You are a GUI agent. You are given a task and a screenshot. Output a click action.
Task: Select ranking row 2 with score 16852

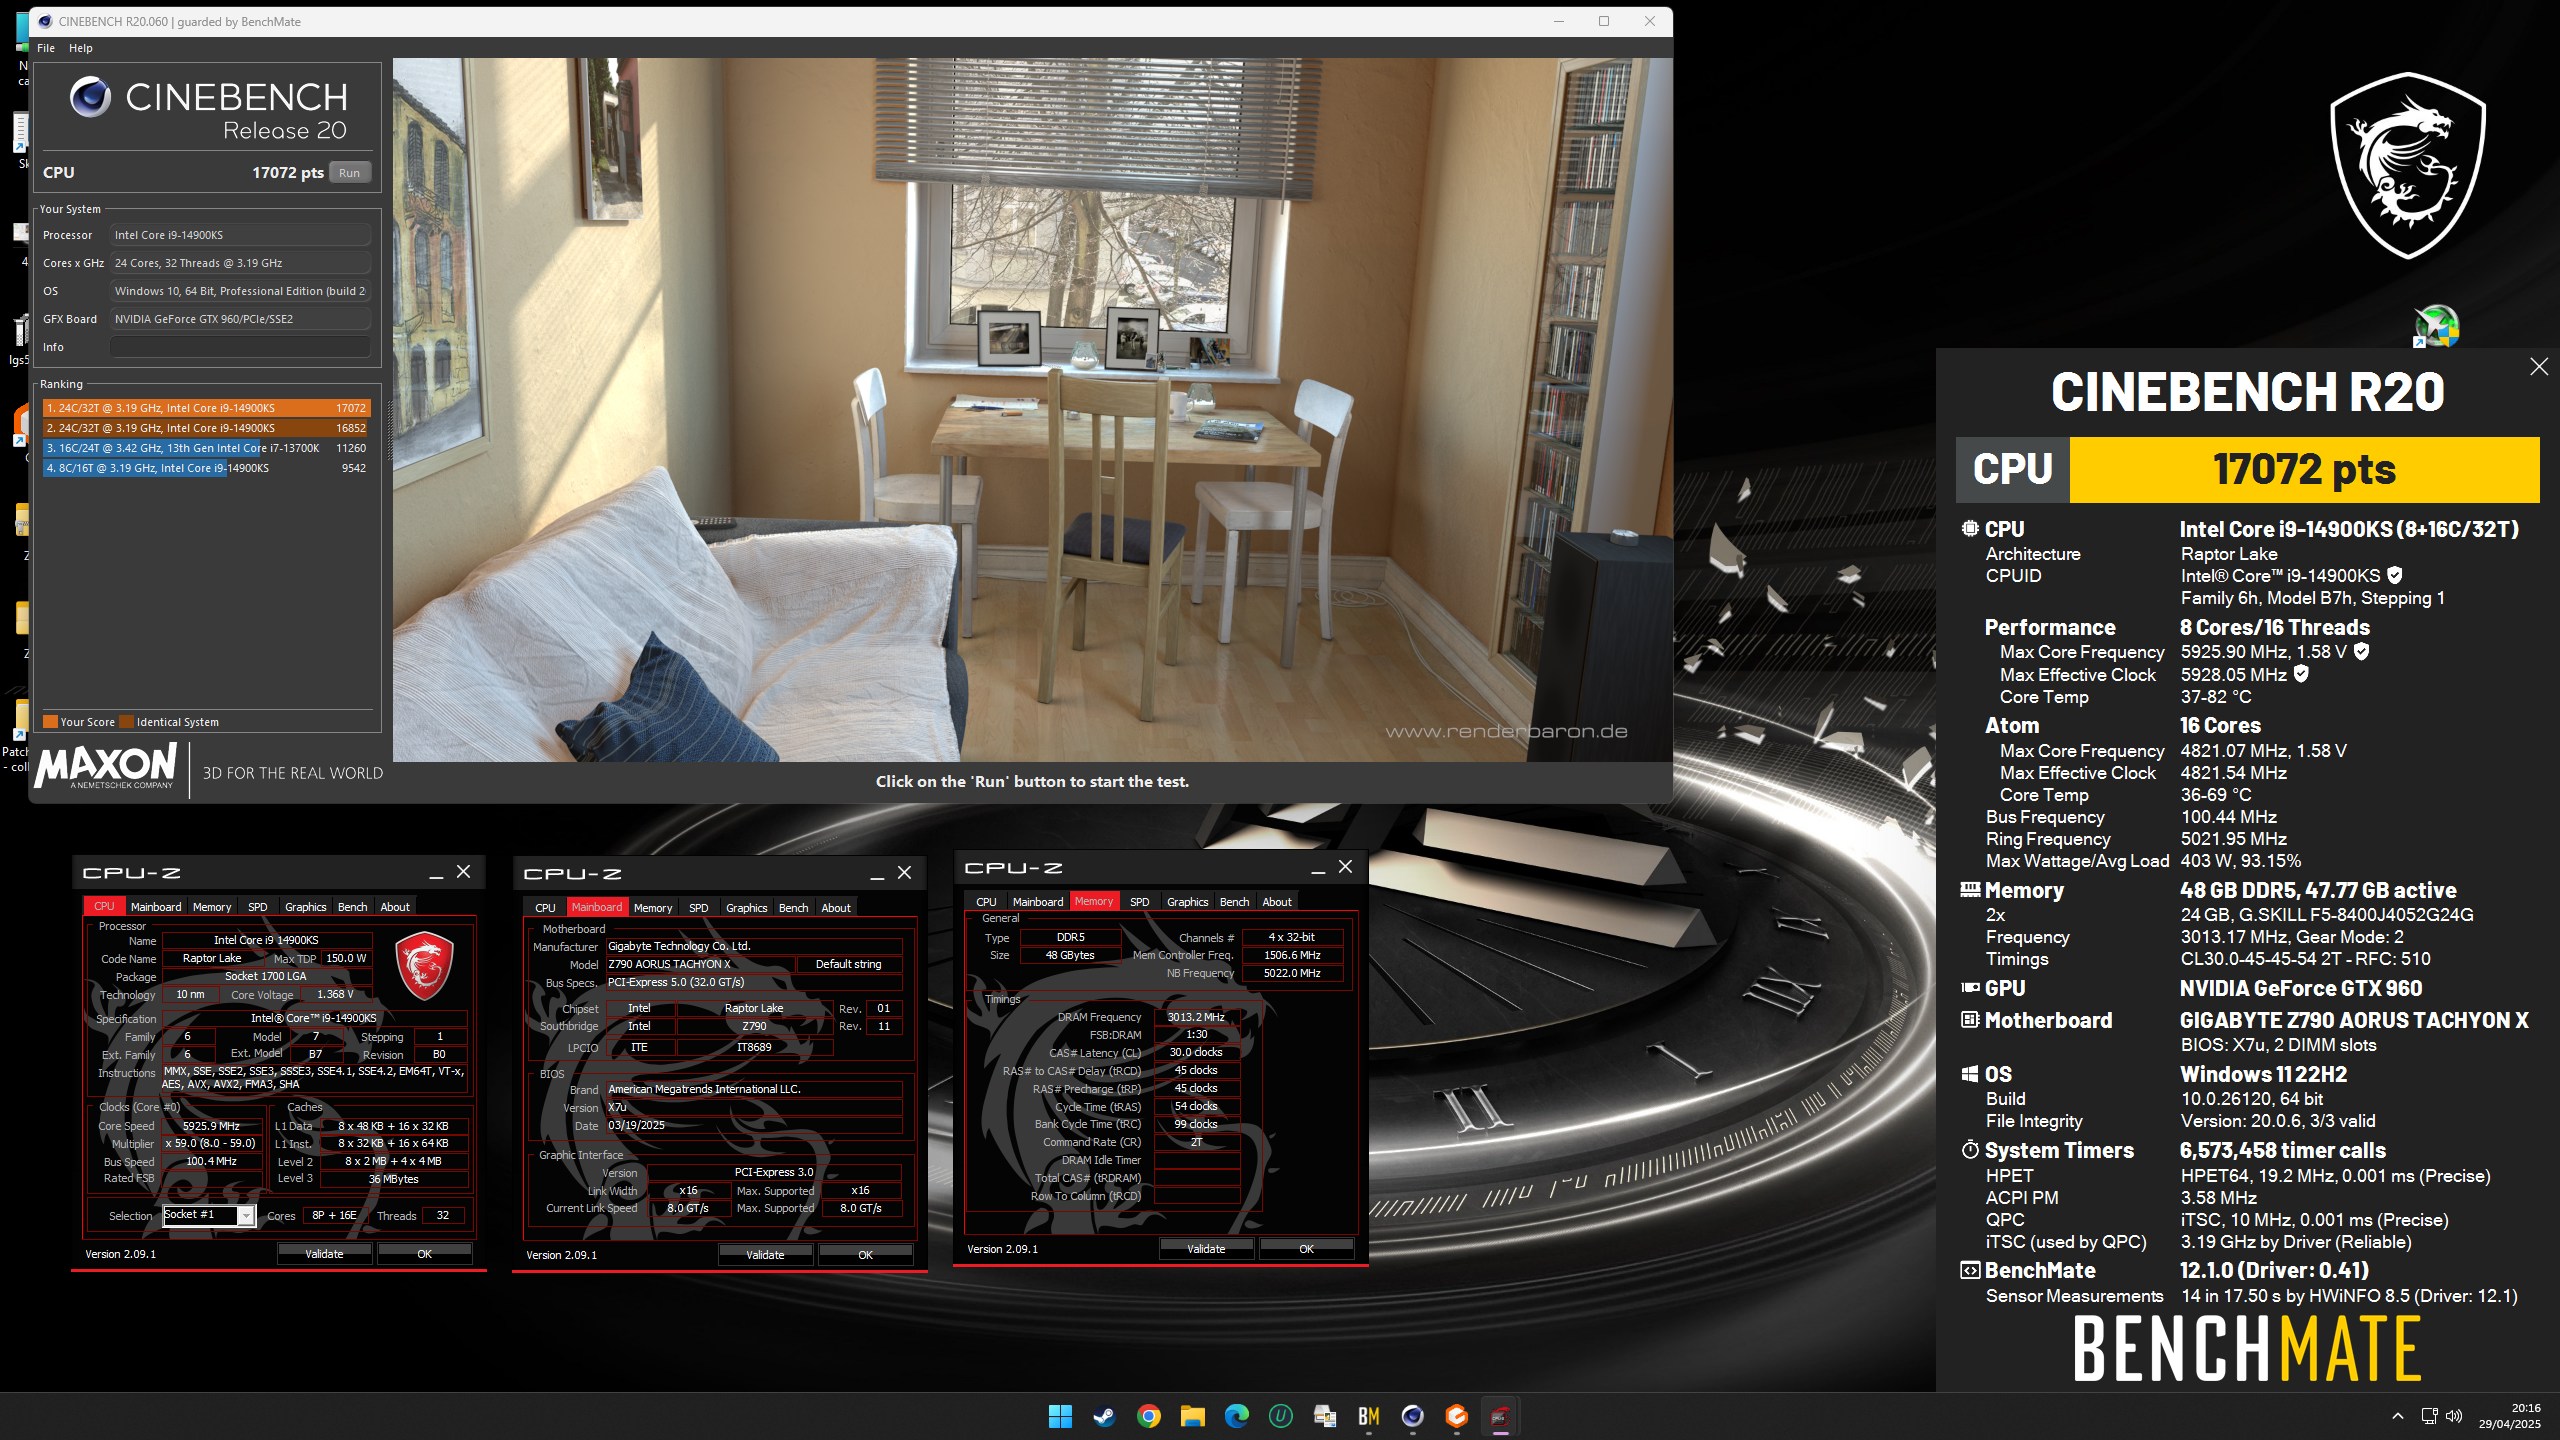(207, 428)
